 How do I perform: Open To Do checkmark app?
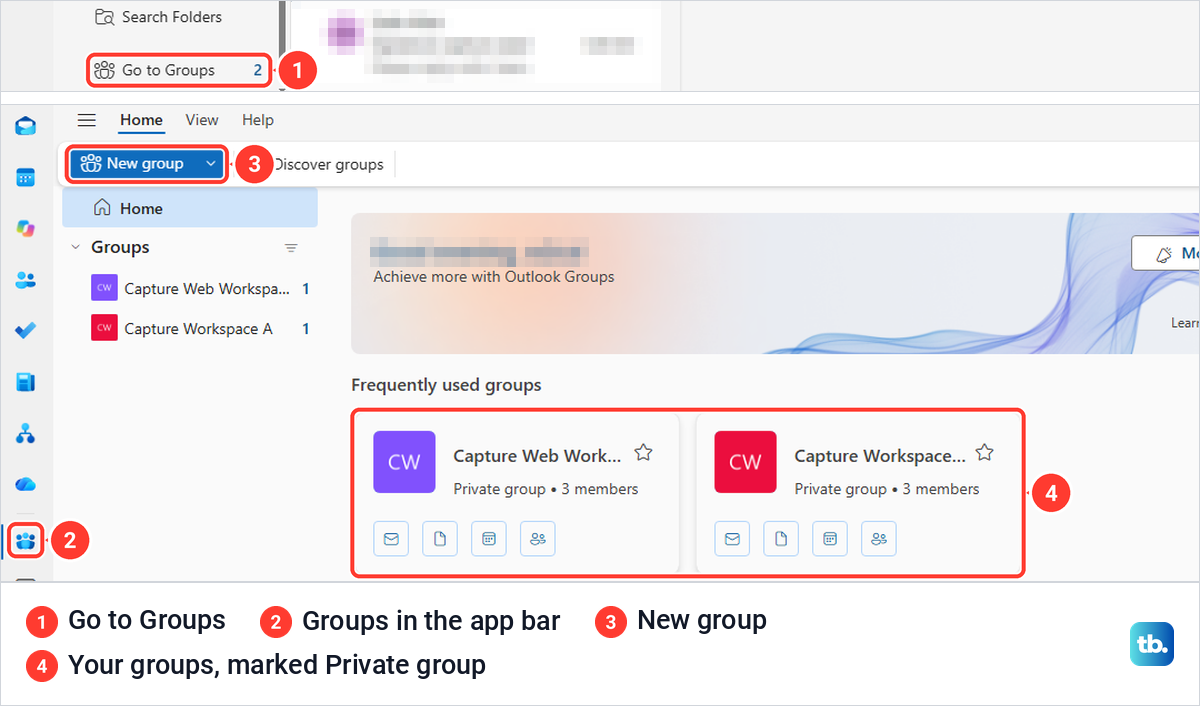pos(26,331)
